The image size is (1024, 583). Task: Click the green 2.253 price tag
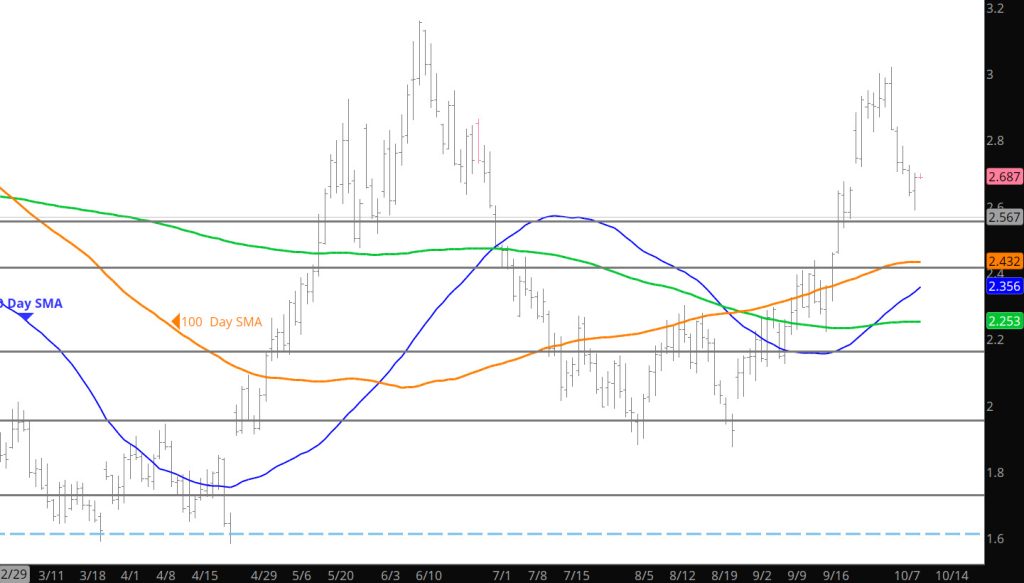click(1003, 321)
